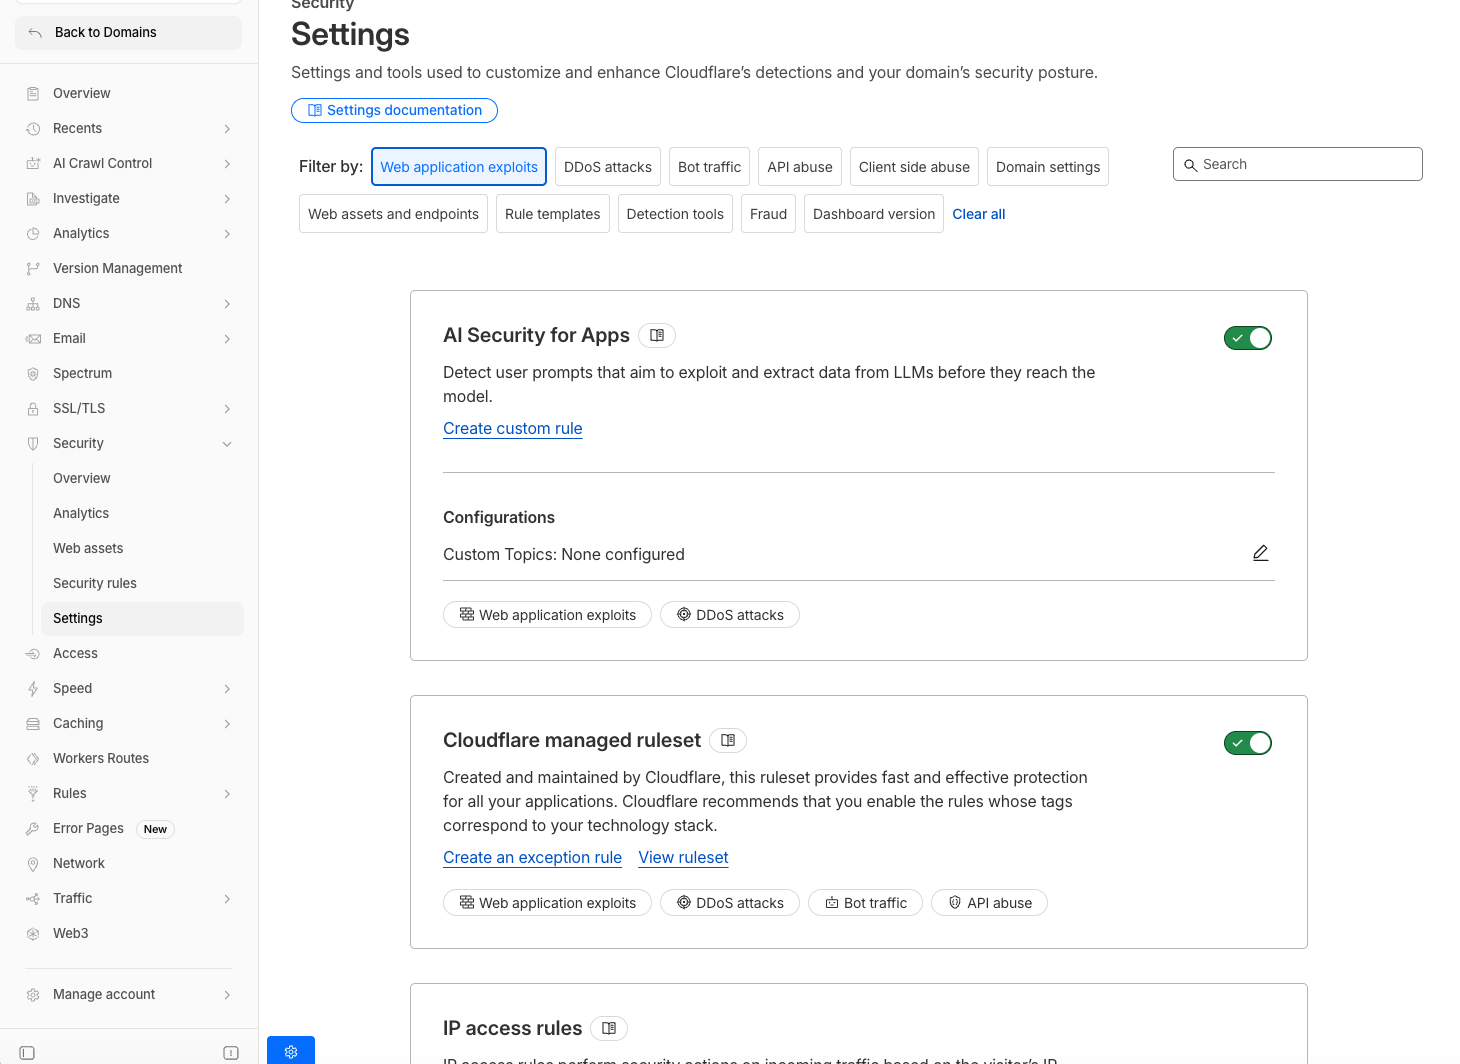The image size is (1460, 1064).
Task: Expand the Investigate submenu chevron
Action: point(227,198)
